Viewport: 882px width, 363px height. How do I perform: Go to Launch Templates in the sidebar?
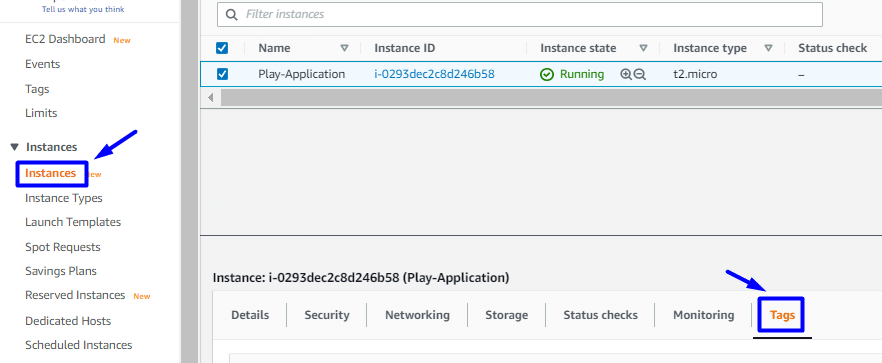(x=73, y=222)
